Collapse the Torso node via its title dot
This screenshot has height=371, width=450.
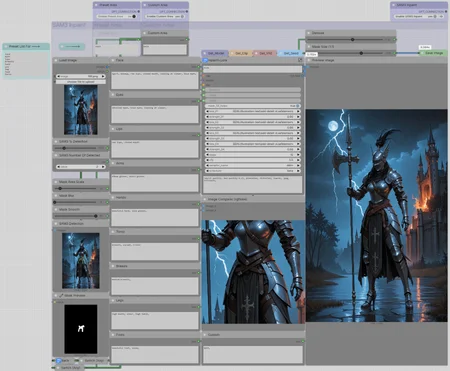tap(113, 231)
